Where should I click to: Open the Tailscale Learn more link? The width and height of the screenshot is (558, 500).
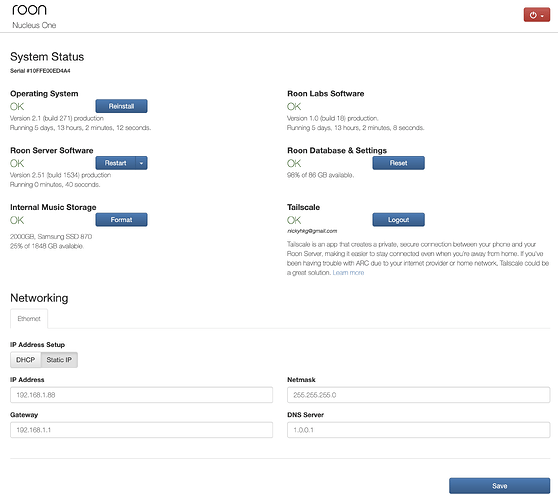(x=348, y=273)
